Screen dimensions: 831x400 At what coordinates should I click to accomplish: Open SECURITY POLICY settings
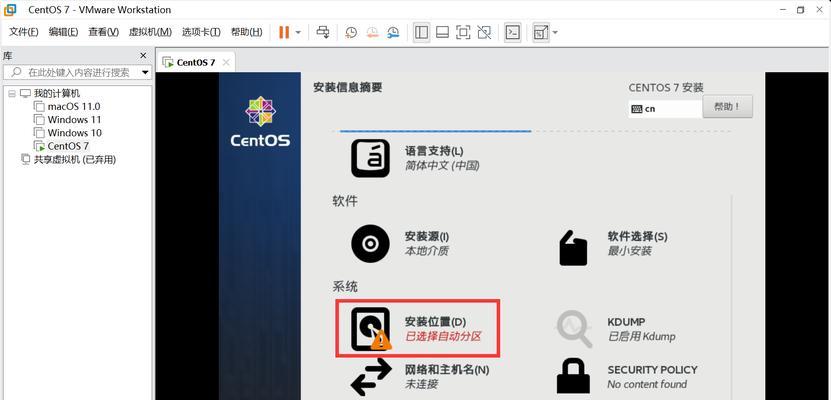click(627, 377)
